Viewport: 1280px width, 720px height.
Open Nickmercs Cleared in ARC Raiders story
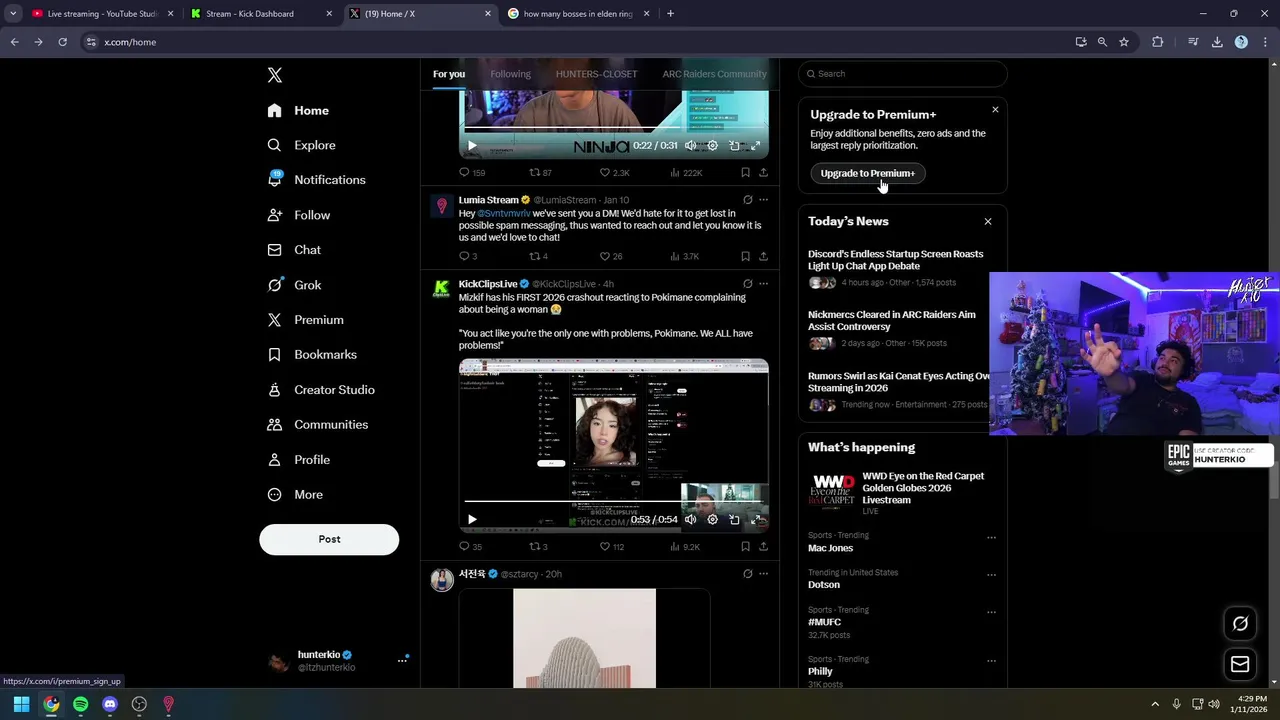click(x=892, y=321)
